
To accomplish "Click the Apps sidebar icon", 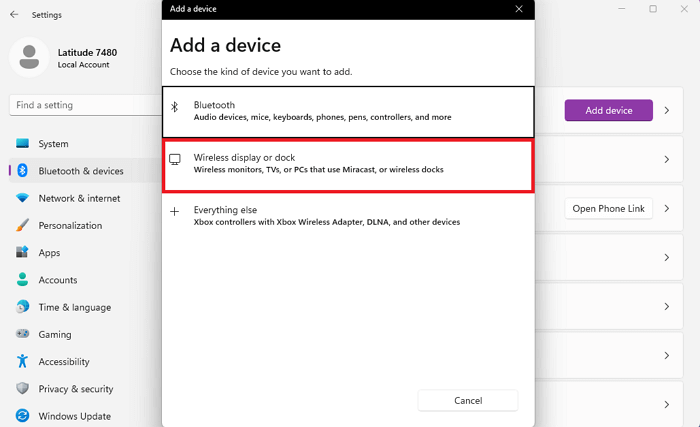I will (22, 252).
